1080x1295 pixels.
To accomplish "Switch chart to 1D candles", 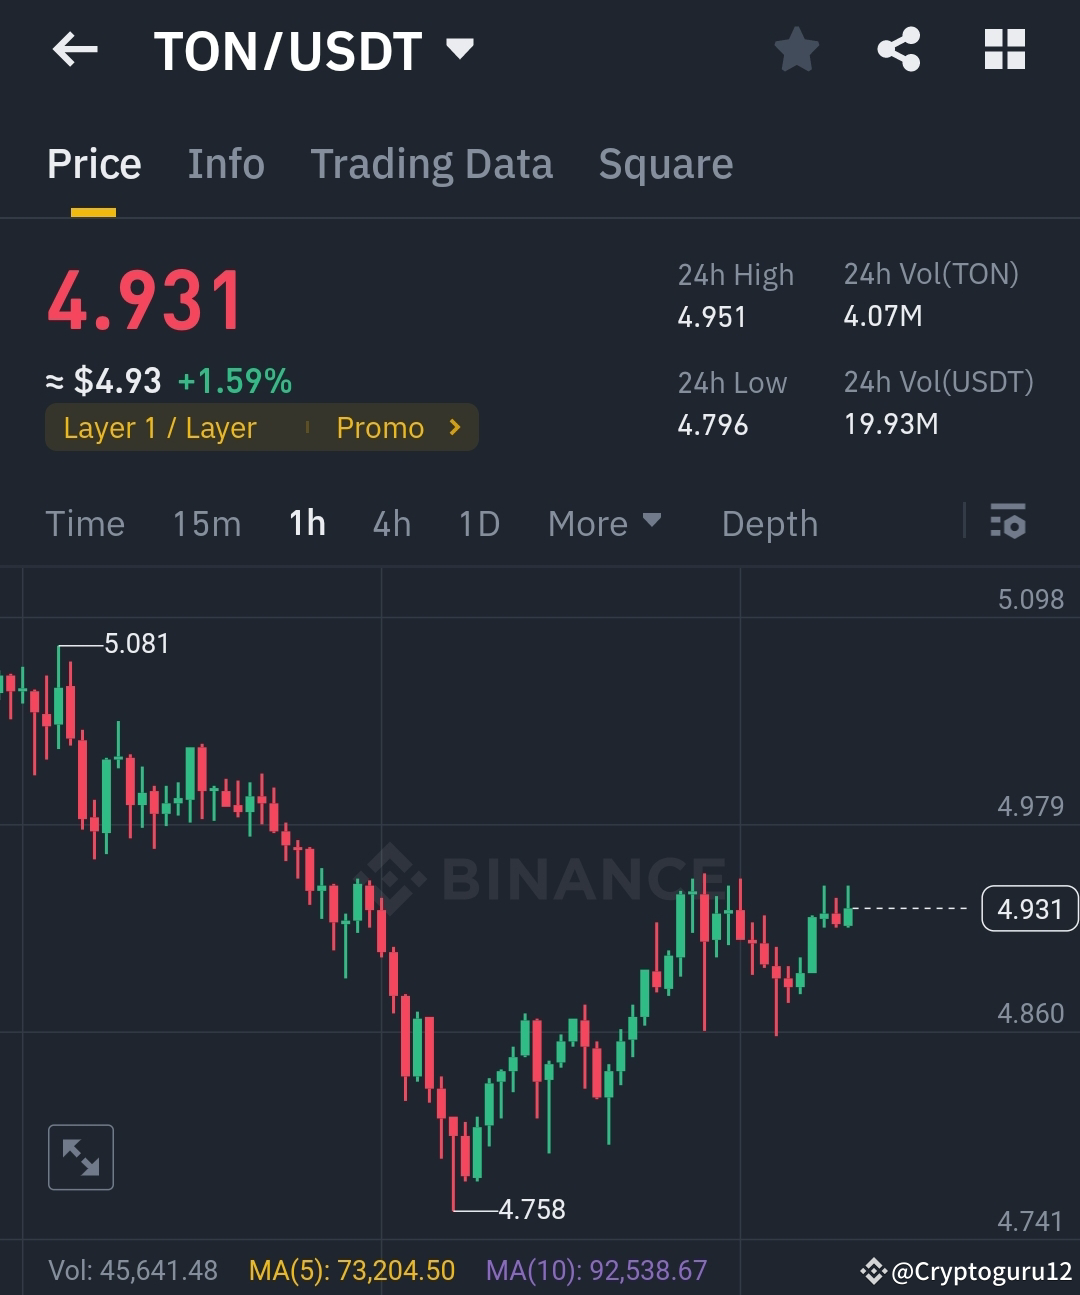I will click(477, 523).
